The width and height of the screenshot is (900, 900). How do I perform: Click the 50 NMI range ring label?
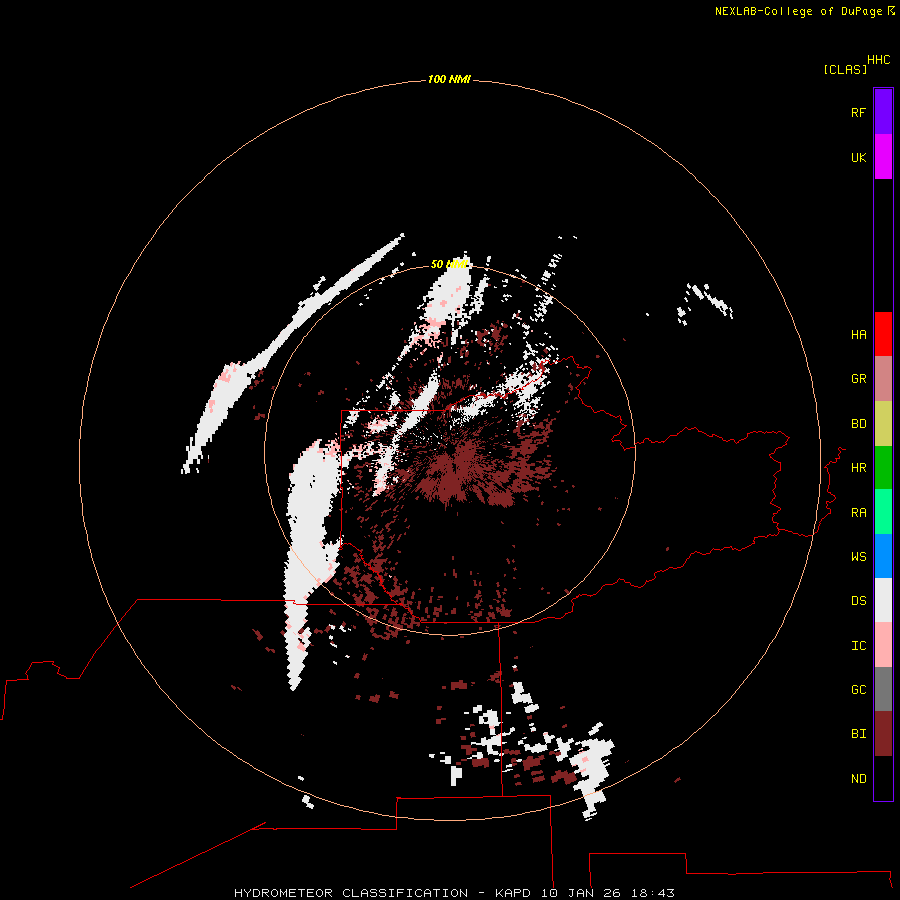449,264
